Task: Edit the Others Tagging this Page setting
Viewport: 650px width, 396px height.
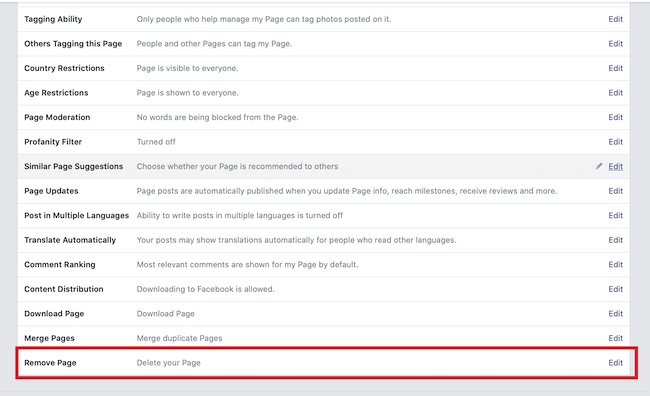Action: pyautogui.click(x=616, y=44)
